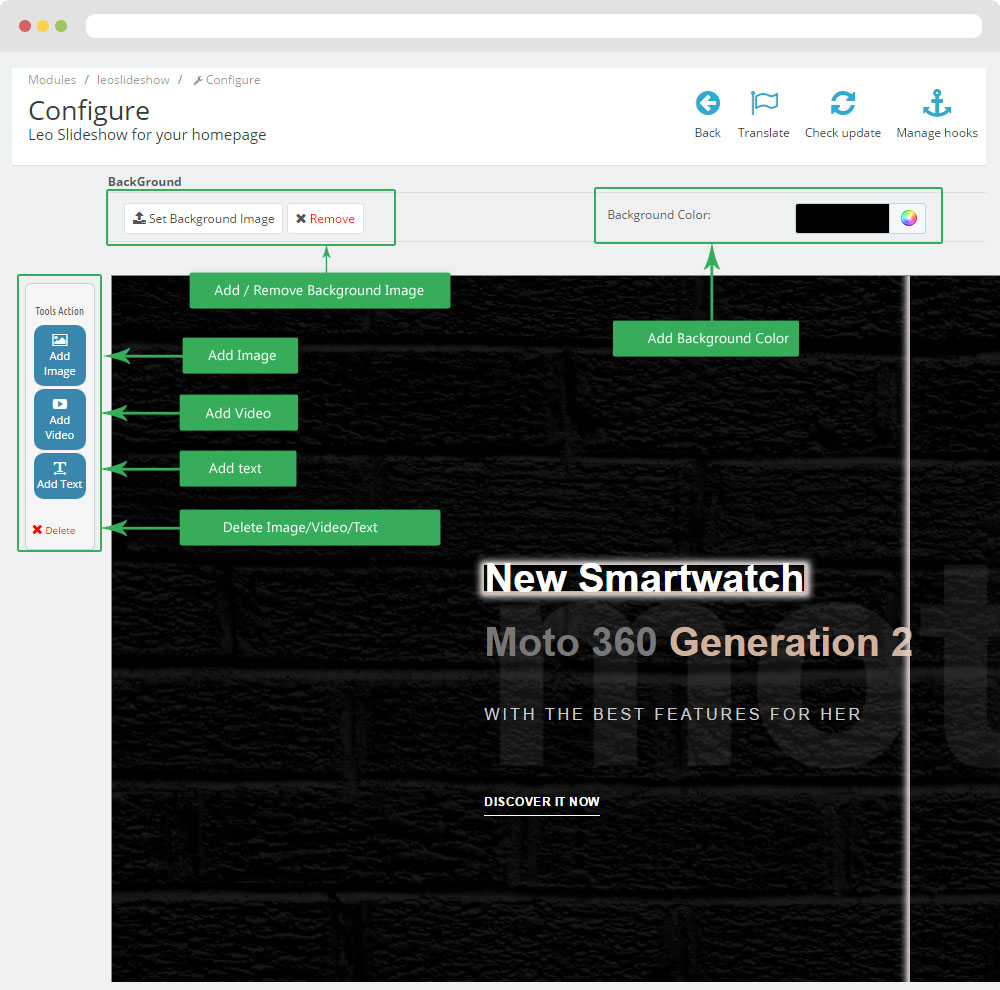
Task: Click the green maximize window dot
Action: click(61, 26)
